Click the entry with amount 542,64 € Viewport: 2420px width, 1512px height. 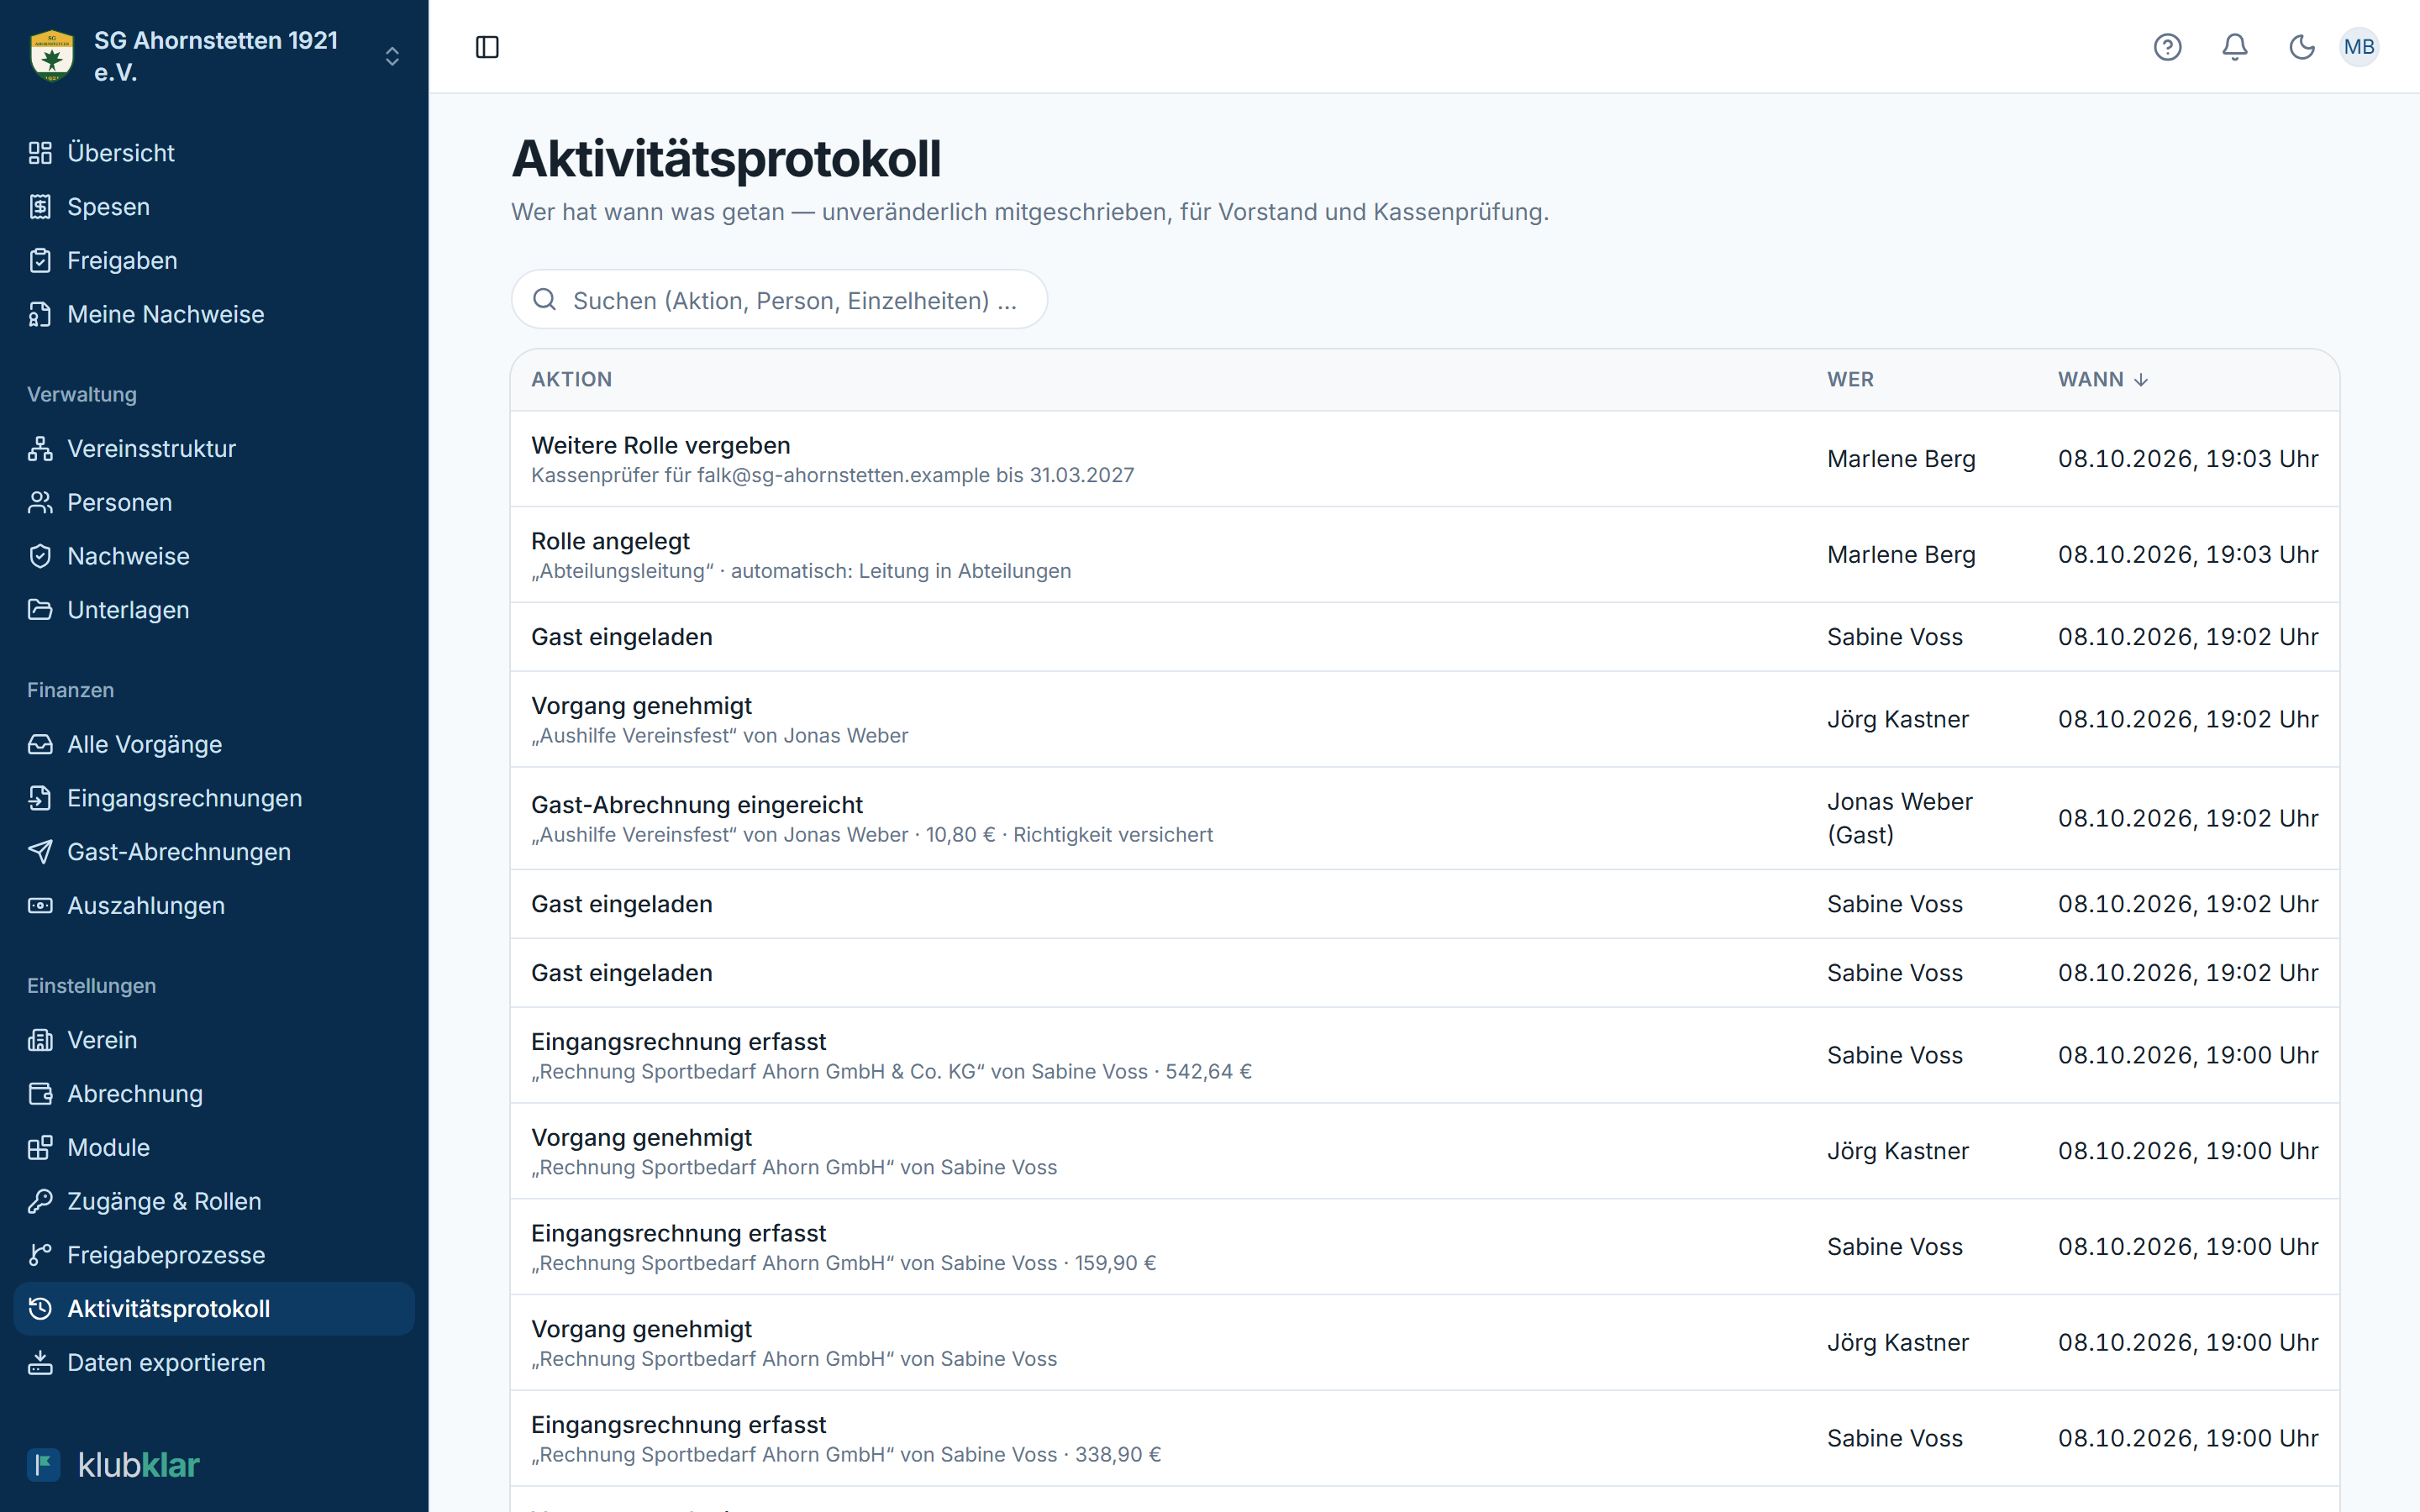tap(1424, 1056)
